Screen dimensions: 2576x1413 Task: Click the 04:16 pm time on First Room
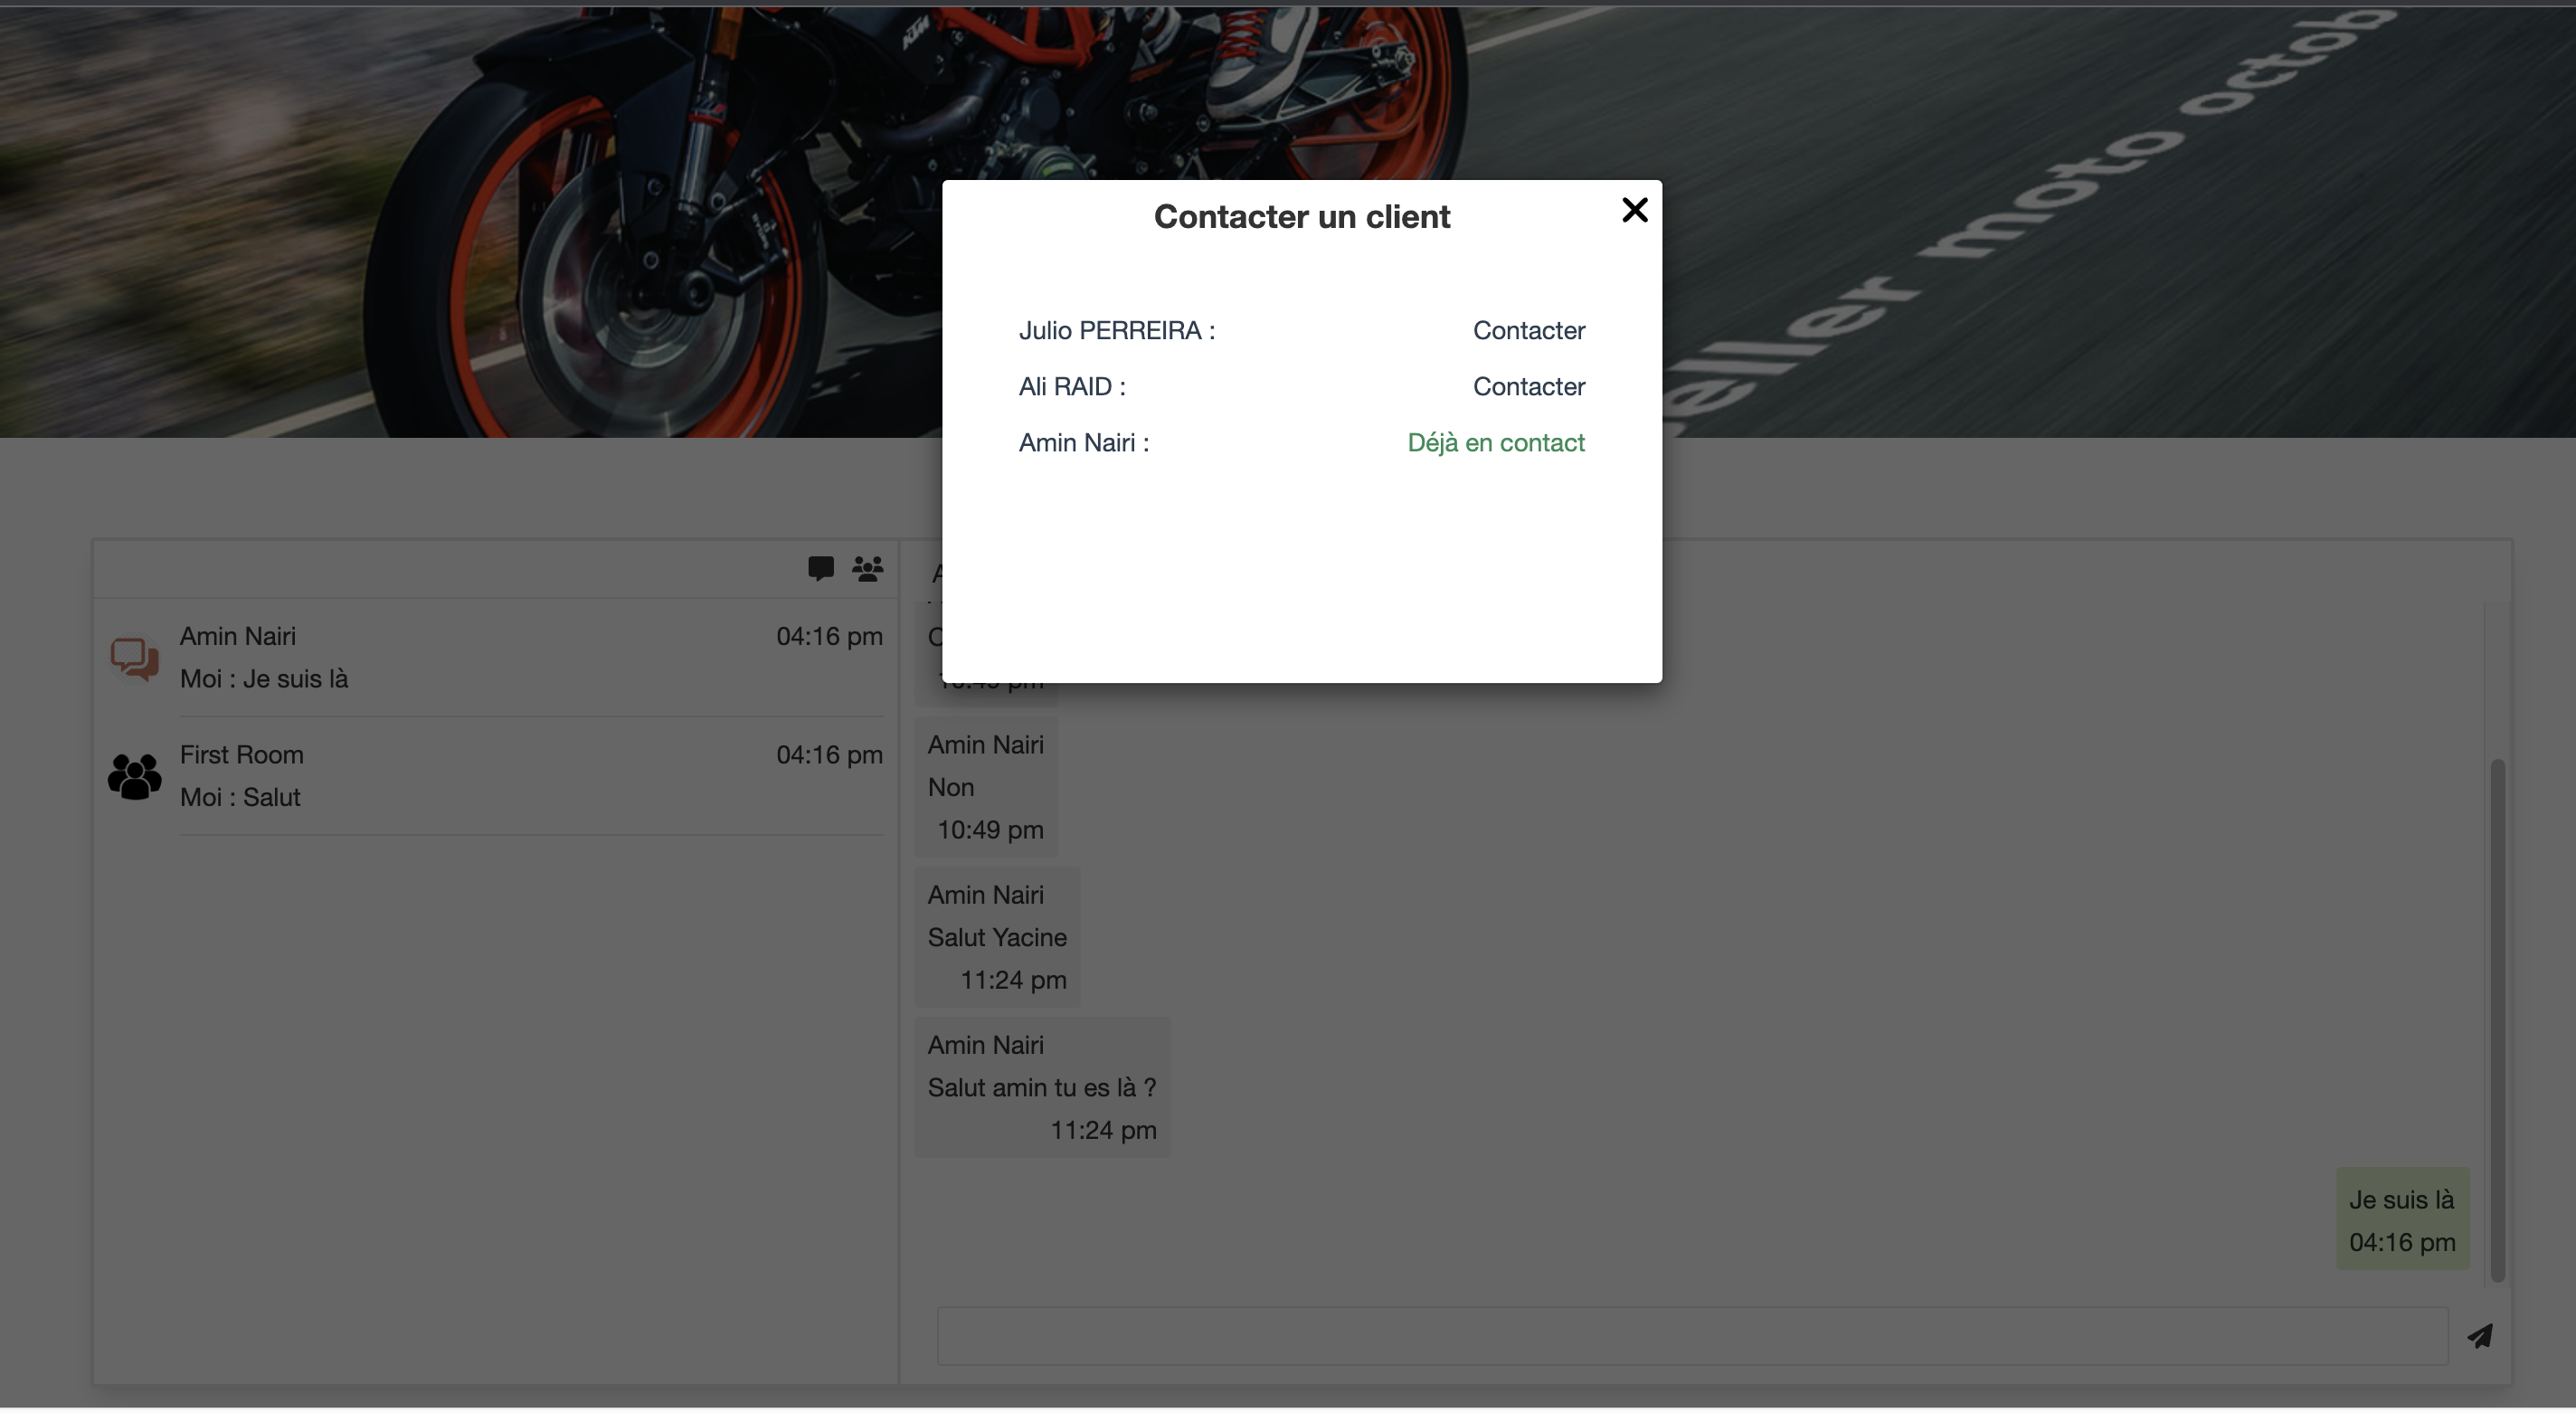(x=829, y=755)
